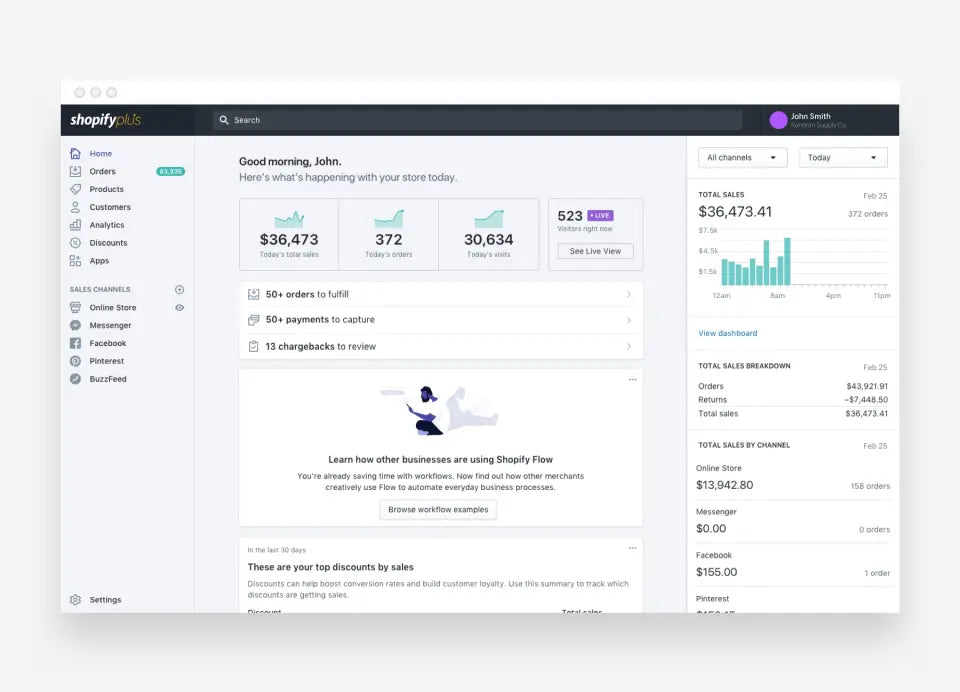Toggle Online Store visibility with the eye icon

(x=180, y=307)
